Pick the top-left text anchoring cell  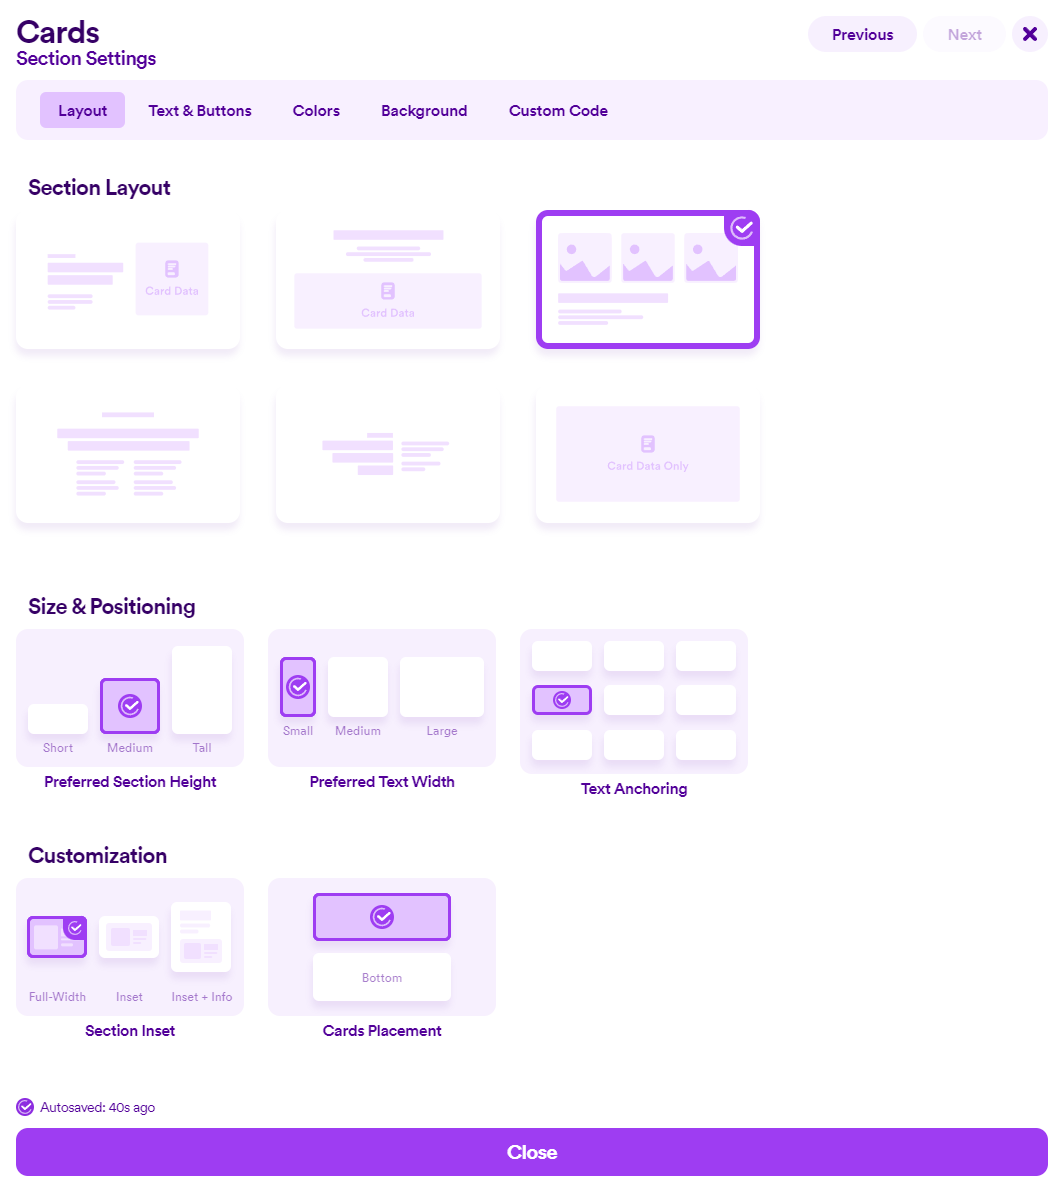(x=561, y=655)
